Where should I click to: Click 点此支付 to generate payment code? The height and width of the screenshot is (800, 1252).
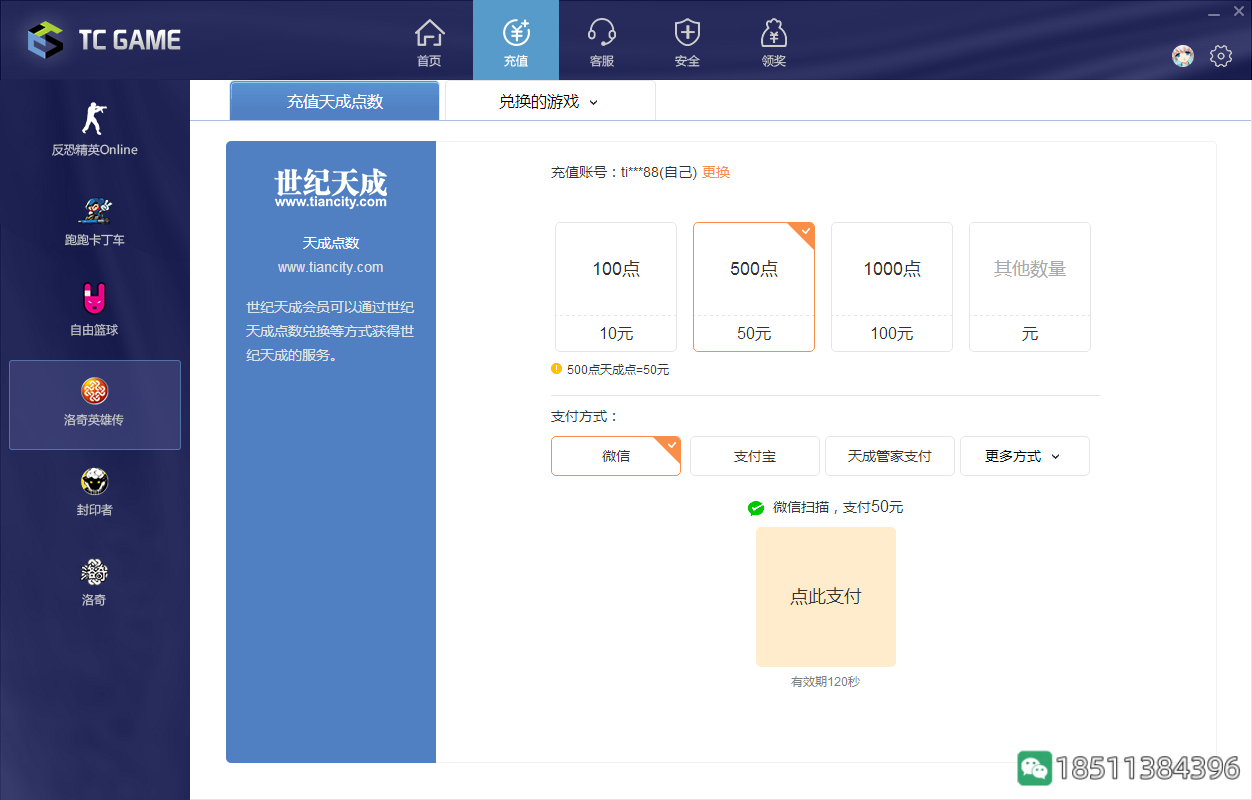(826, 596)
